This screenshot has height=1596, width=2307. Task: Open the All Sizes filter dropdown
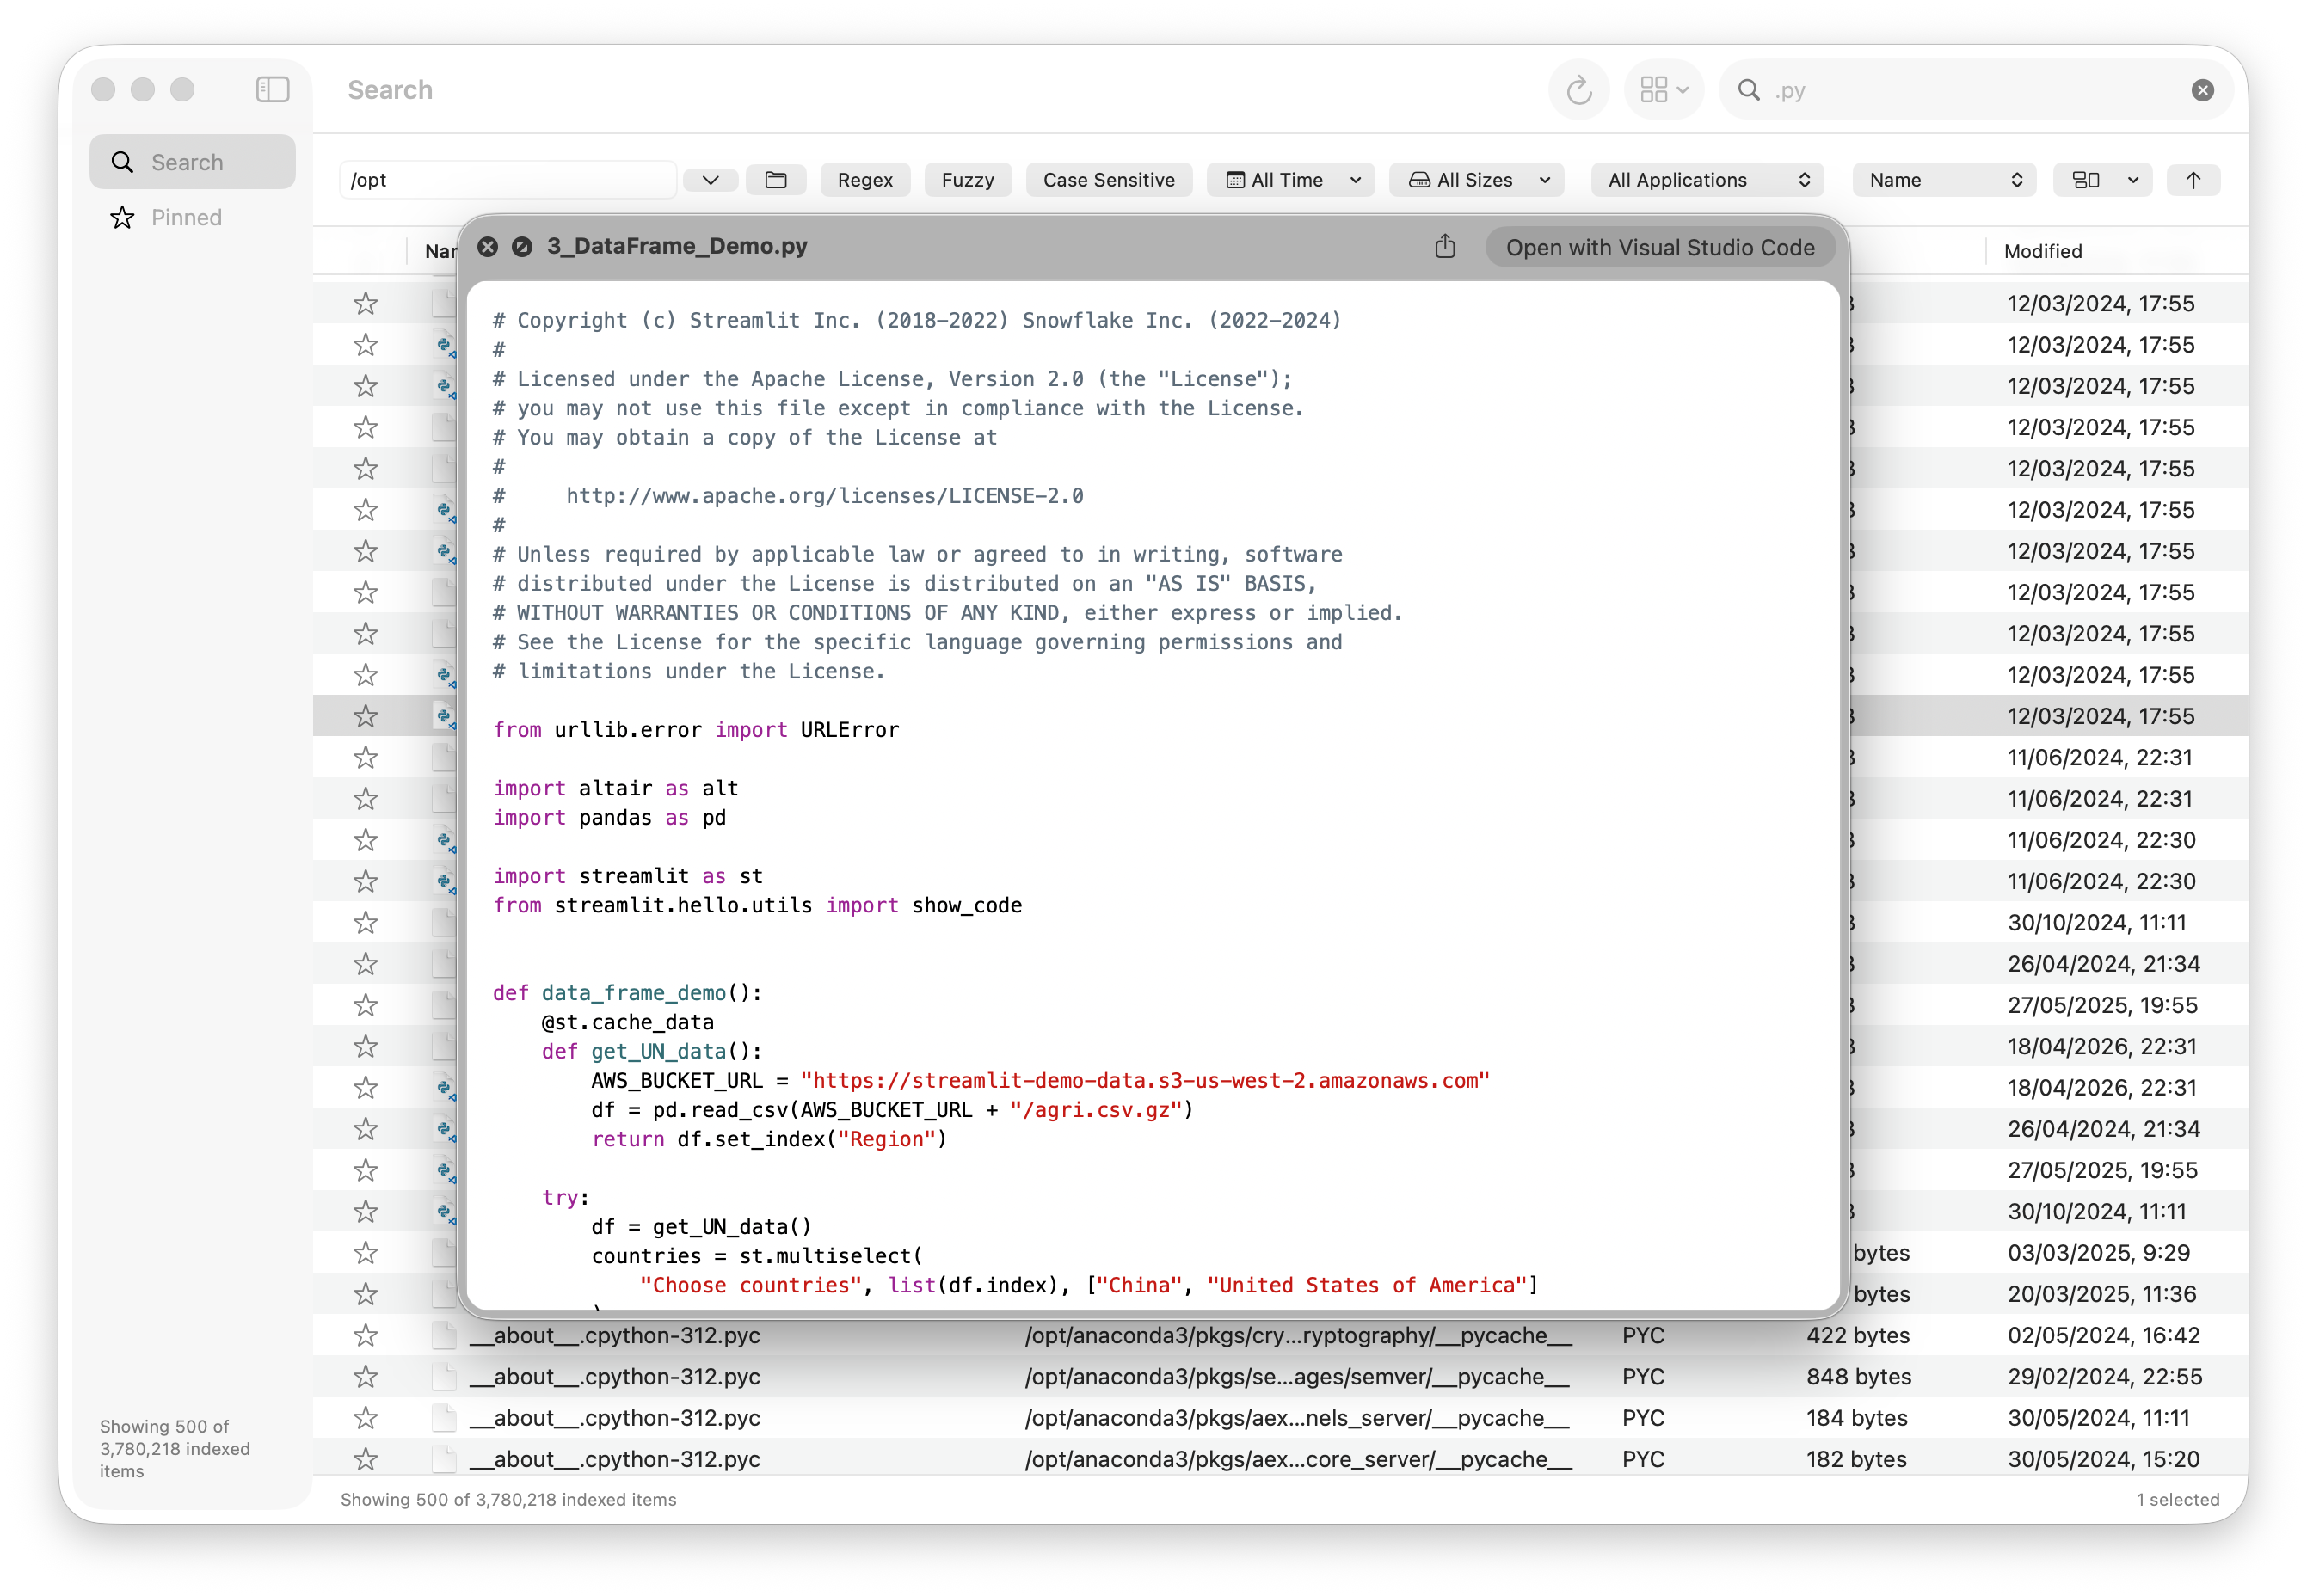click(x=1475, y=180)
